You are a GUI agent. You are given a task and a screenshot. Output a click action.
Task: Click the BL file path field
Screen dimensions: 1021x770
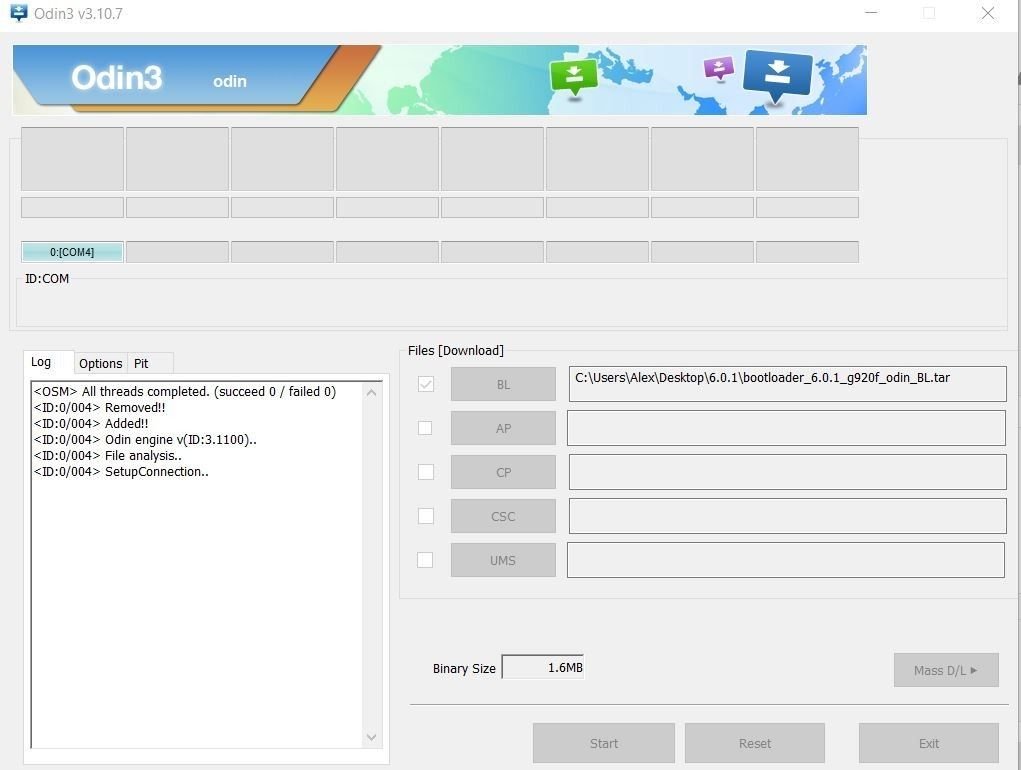coord(787,384)
